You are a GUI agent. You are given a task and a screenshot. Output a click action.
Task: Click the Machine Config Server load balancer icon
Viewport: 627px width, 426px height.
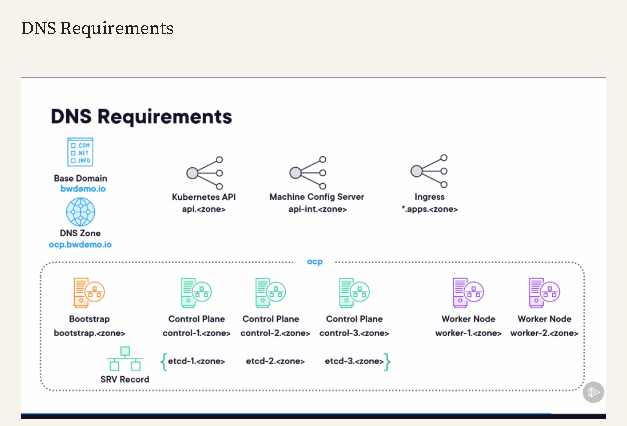[308, 173]
